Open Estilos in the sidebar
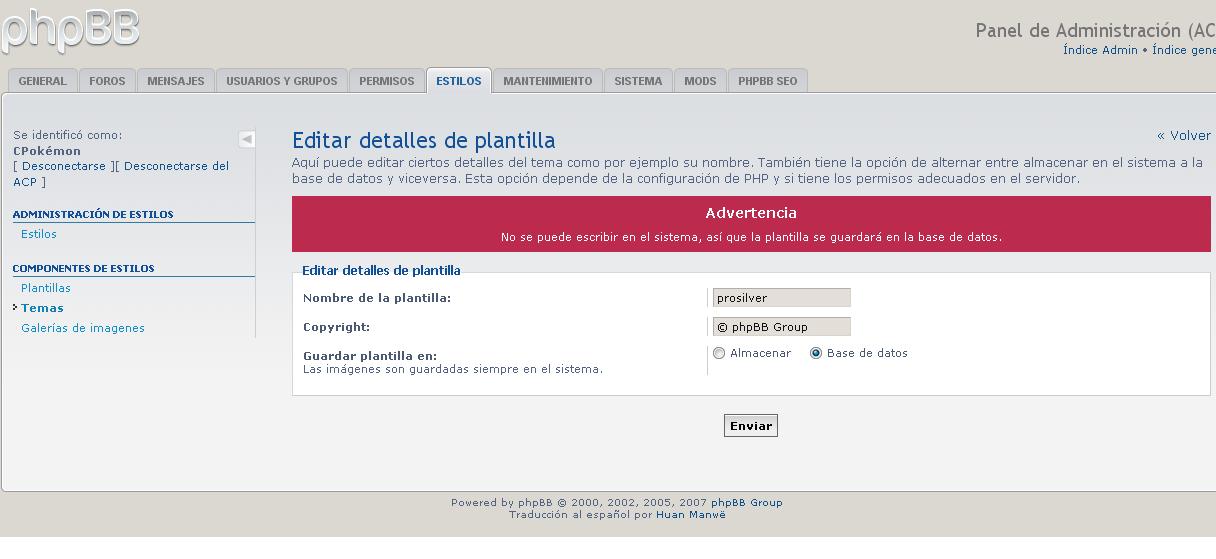The width and height of the screenshot is (1216, 559). 39,234
